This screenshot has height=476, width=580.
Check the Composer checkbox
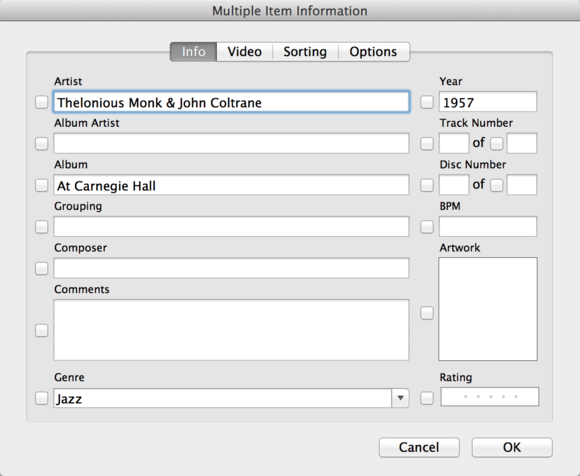pos(41,269)
